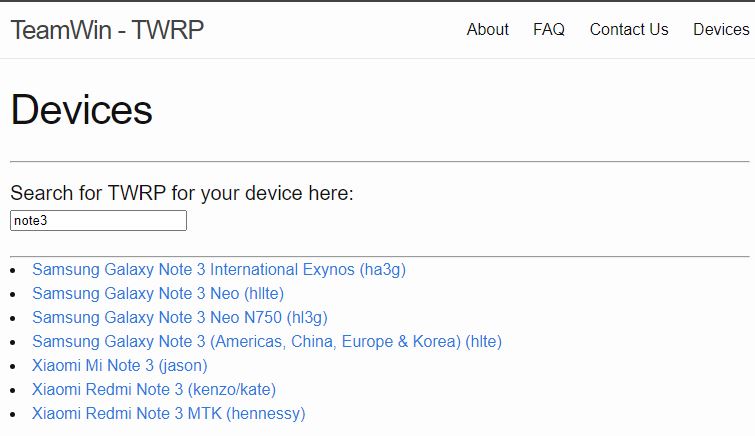
Task: Select the Devices page heading
Action: 81,110
